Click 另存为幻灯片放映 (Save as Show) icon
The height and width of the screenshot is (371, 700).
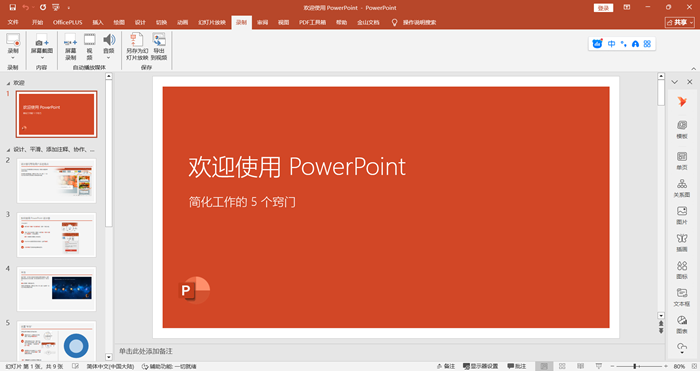[x=137, y=47]
